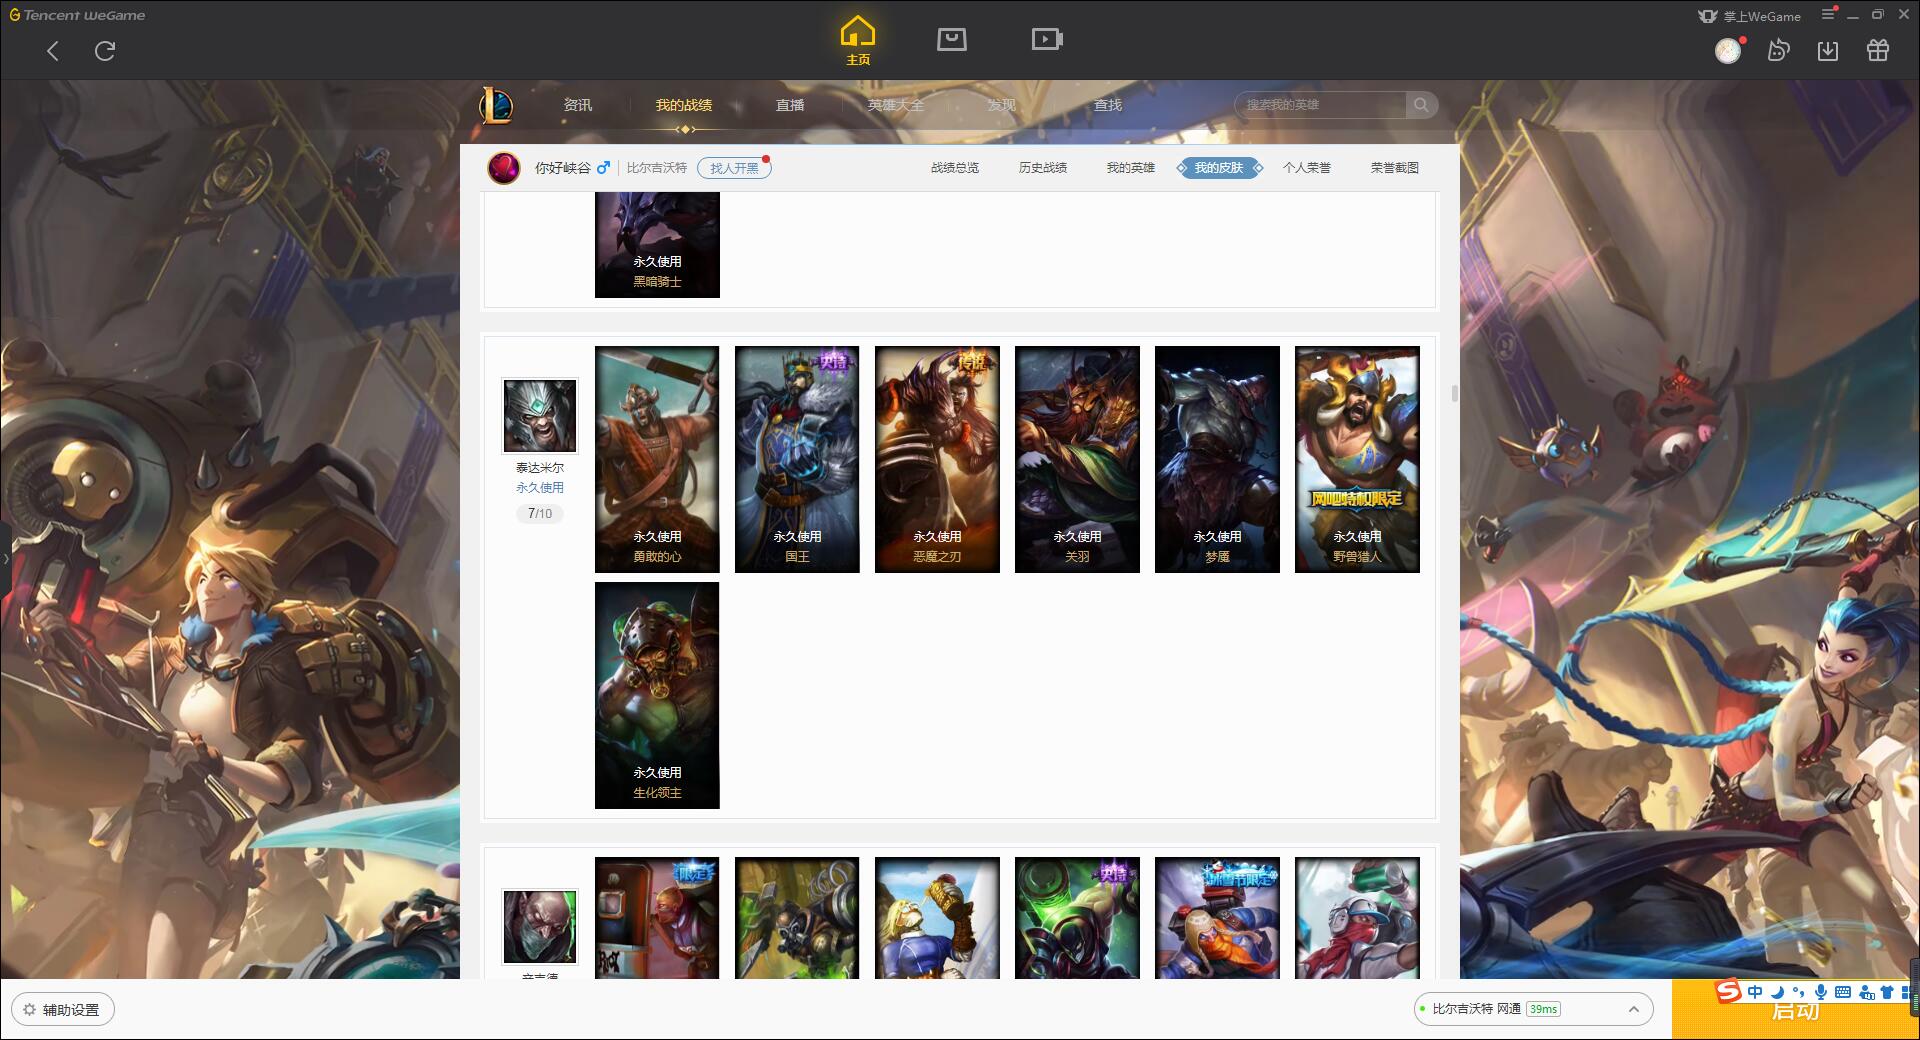This screenshot has height=1040, width=1920.
Task: Click the 39ms latency indicator
Action: point(1543,1009)
